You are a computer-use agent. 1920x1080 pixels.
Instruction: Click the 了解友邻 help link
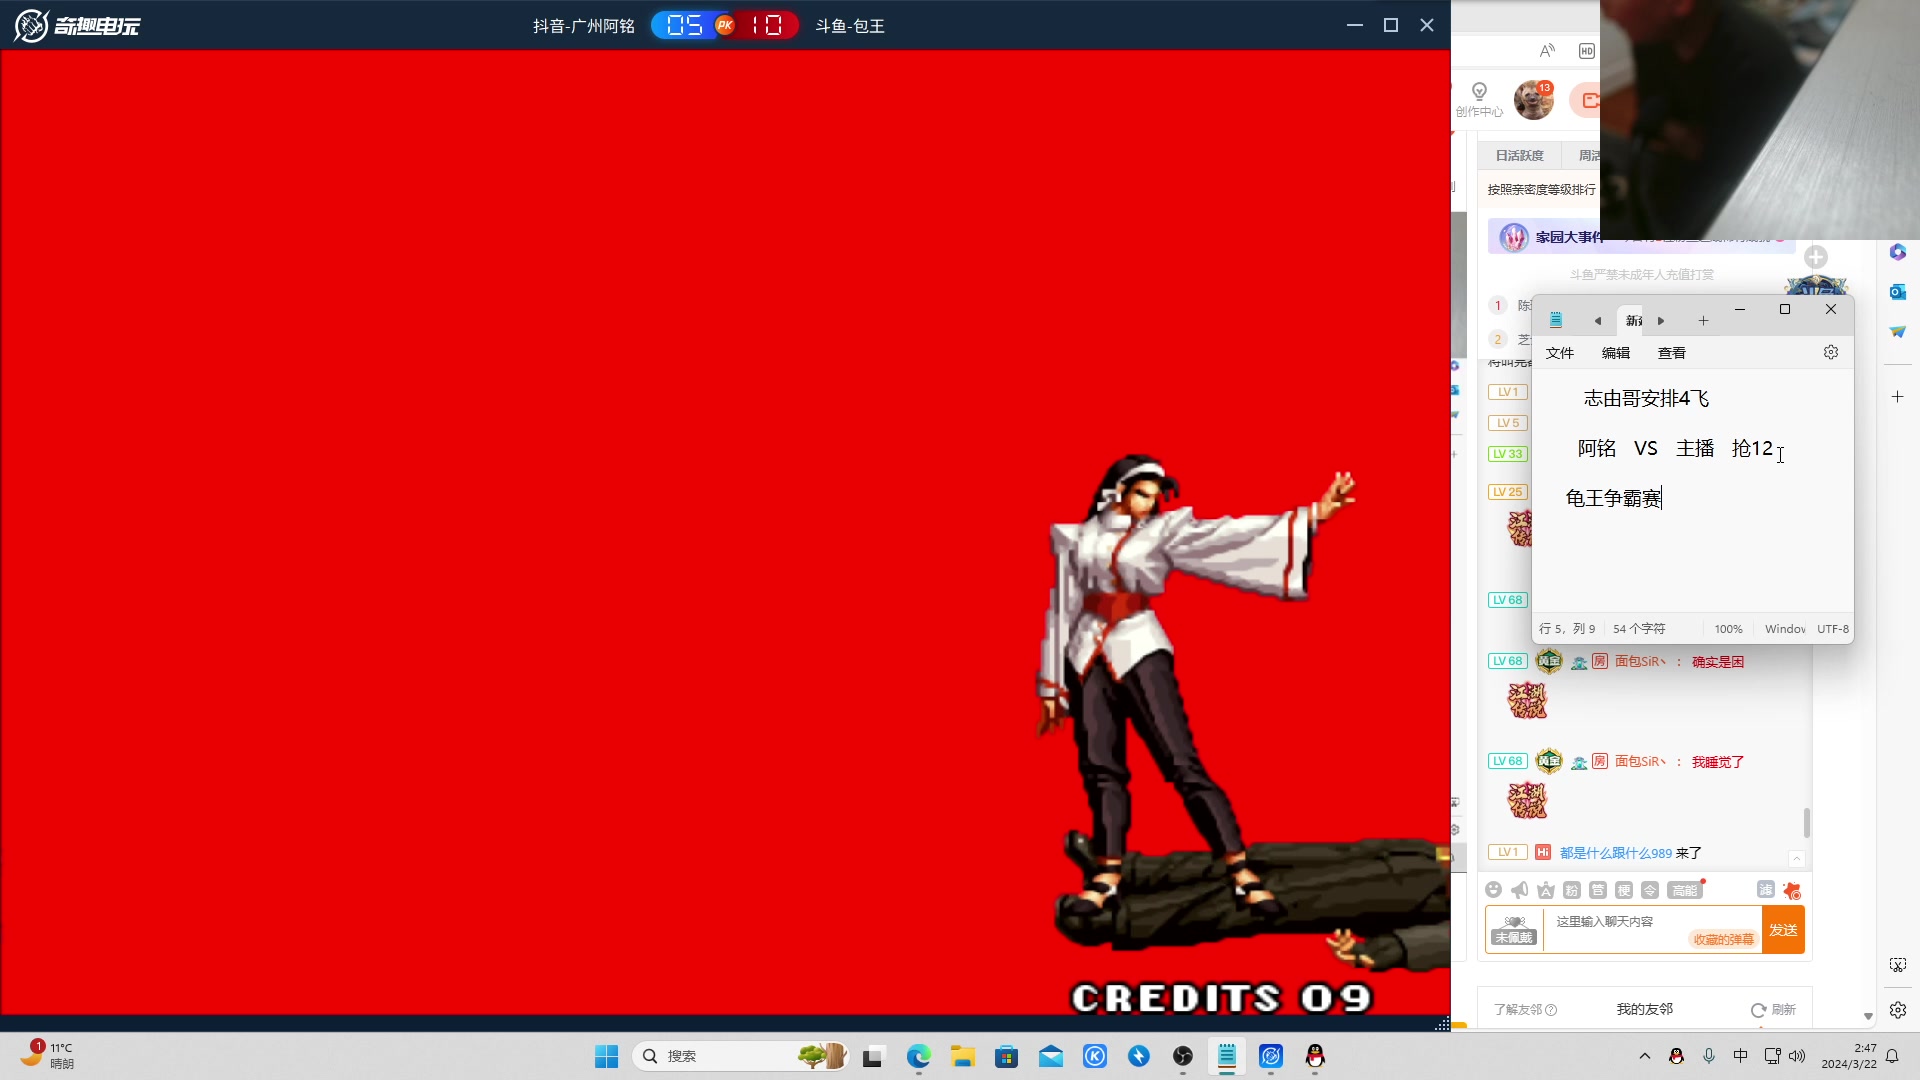tap(1525, 1010)
